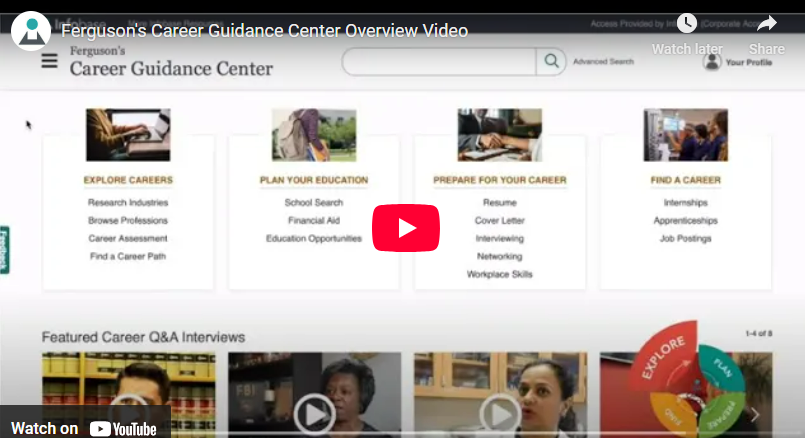Screen dimensions: 805x438
Task: Open Interviewing link
Action: point(500,238)
